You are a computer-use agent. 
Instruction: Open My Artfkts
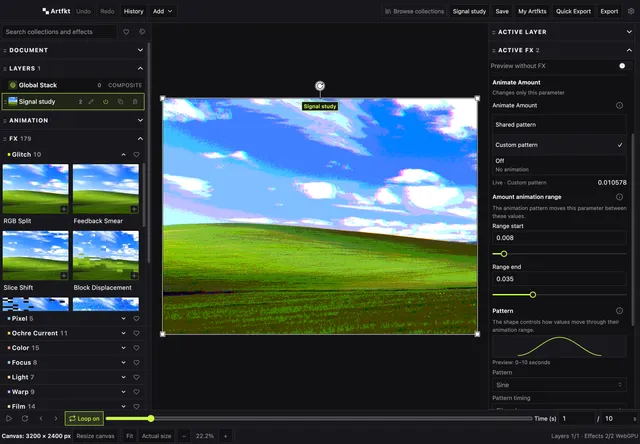pos(532,11)
